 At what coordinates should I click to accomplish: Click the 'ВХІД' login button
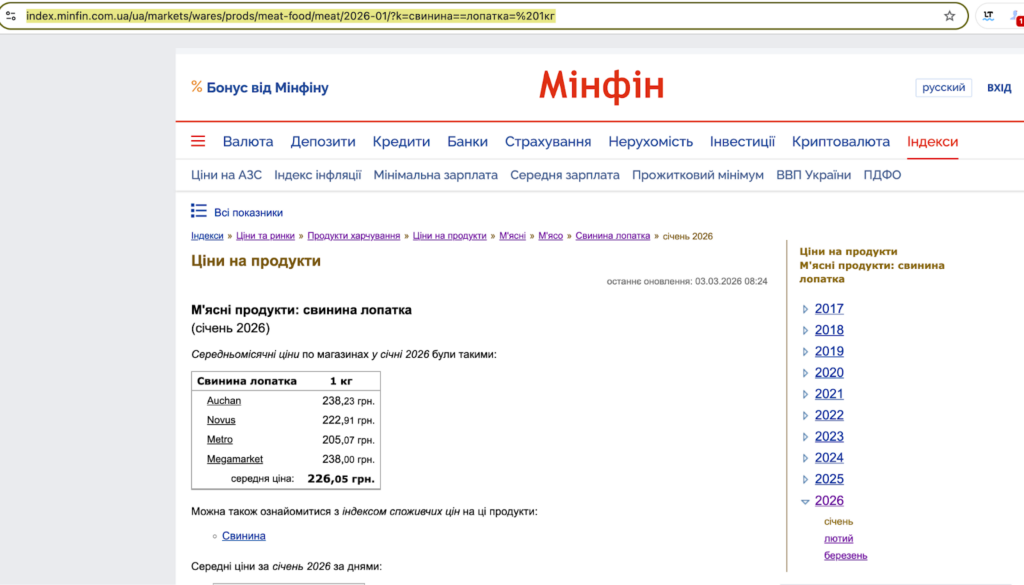[x=999, y=88]
